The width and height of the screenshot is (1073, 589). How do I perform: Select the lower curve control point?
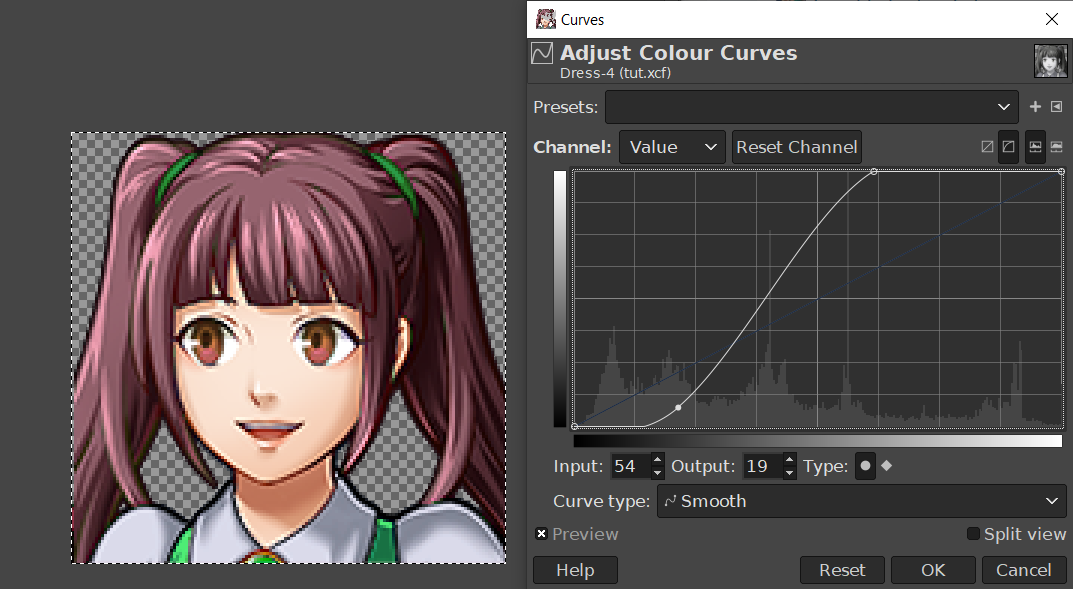[x=678, y=408]
